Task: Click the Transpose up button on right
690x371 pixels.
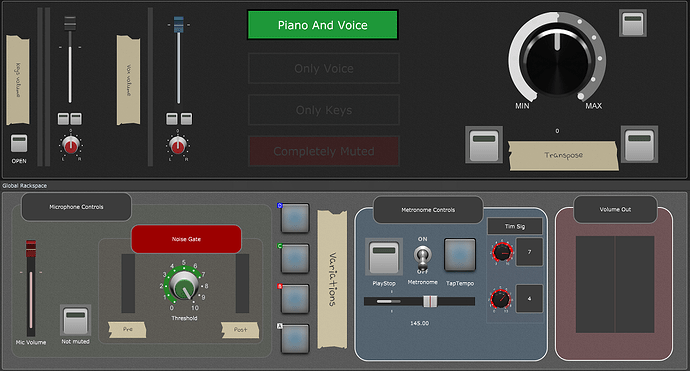Action: point(639,144)
